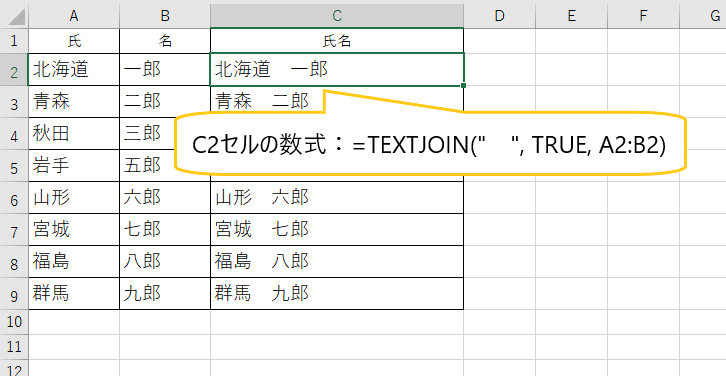Select column D header
Screen dimensions: 726x376
tap(500, 16)
